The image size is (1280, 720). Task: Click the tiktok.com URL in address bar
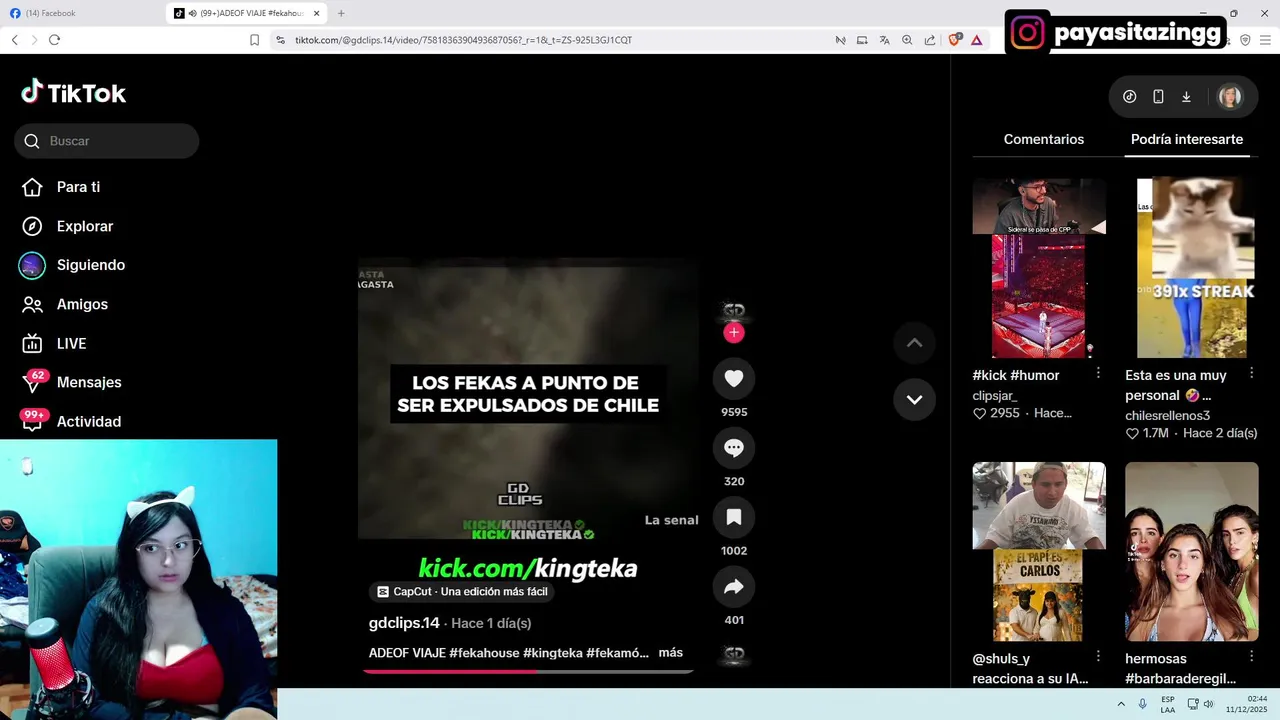(x=463, y=40)
